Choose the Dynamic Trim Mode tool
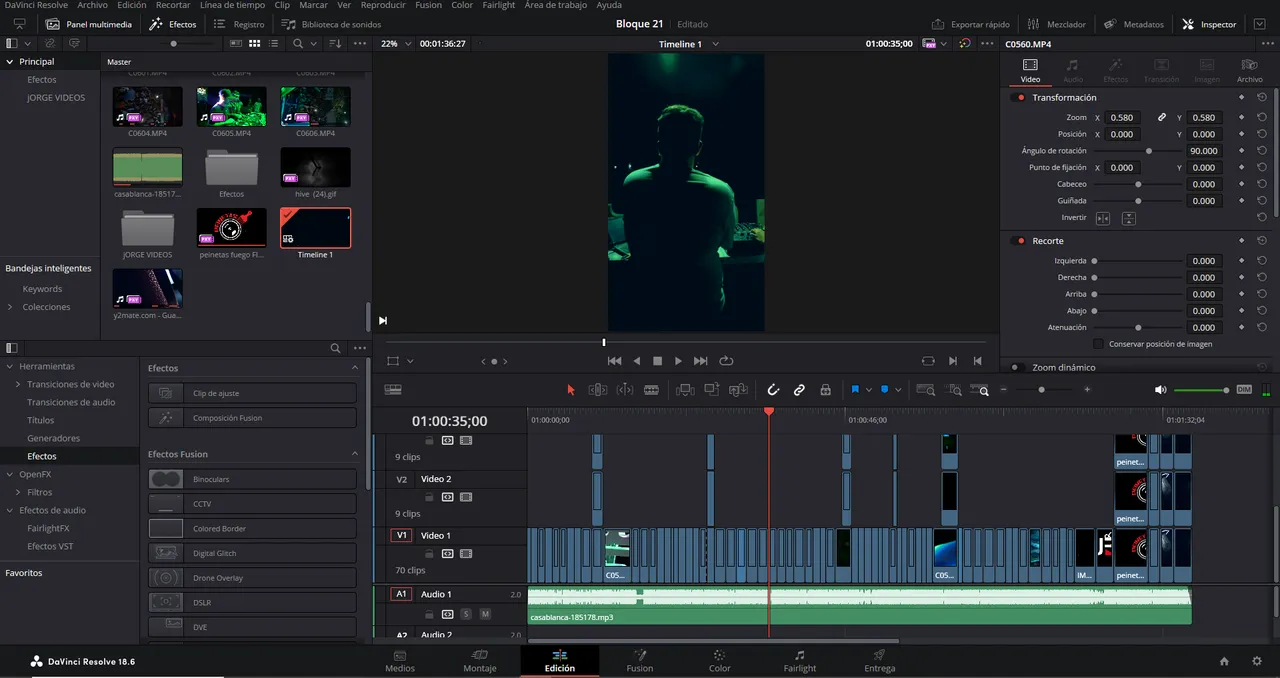Image resolution: width=1280 pixels, height=678 pixels. coord(625,390)
